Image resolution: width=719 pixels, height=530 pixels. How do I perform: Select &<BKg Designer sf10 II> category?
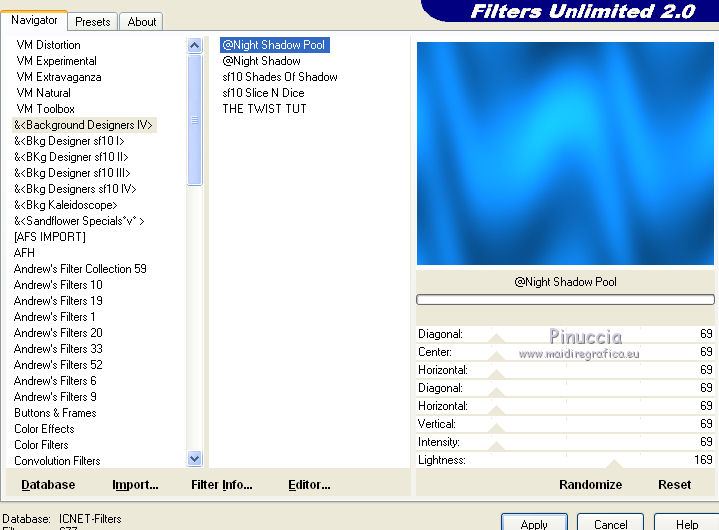[71, 157]
